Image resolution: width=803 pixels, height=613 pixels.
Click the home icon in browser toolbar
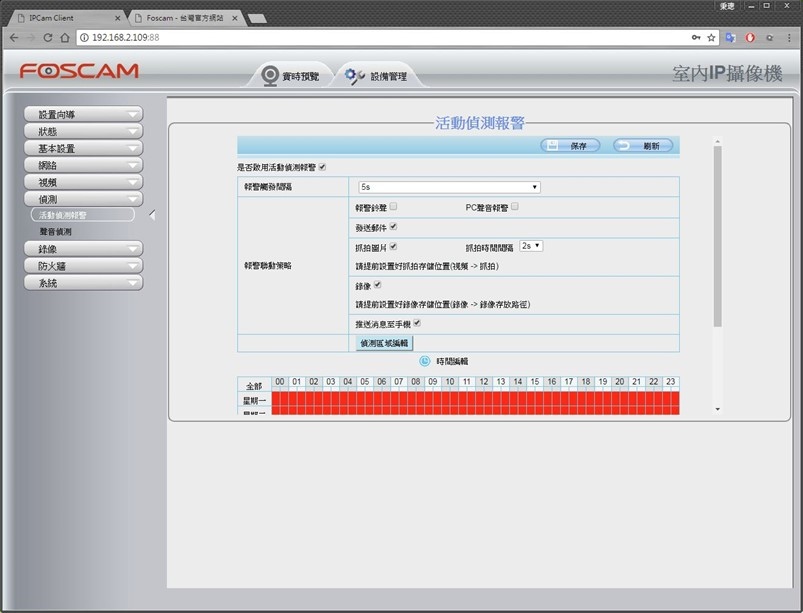click(x=65, y=37)
